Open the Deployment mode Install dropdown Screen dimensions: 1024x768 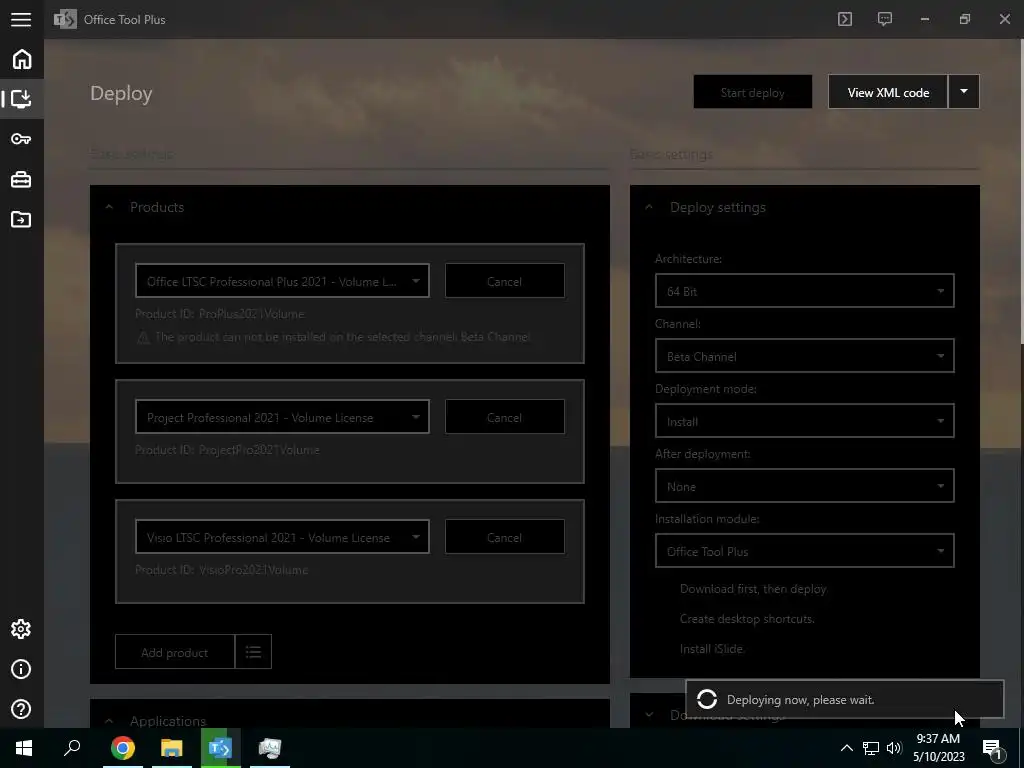(x=805, y=421)
